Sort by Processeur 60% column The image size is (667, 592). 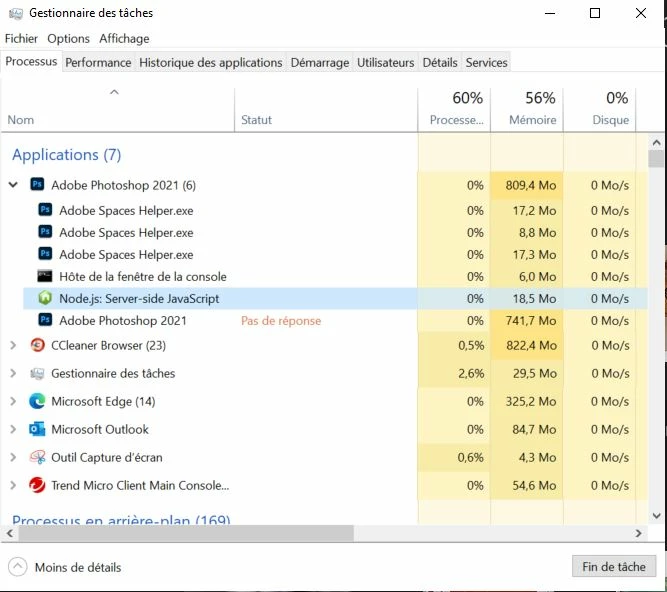coord(454,110)
